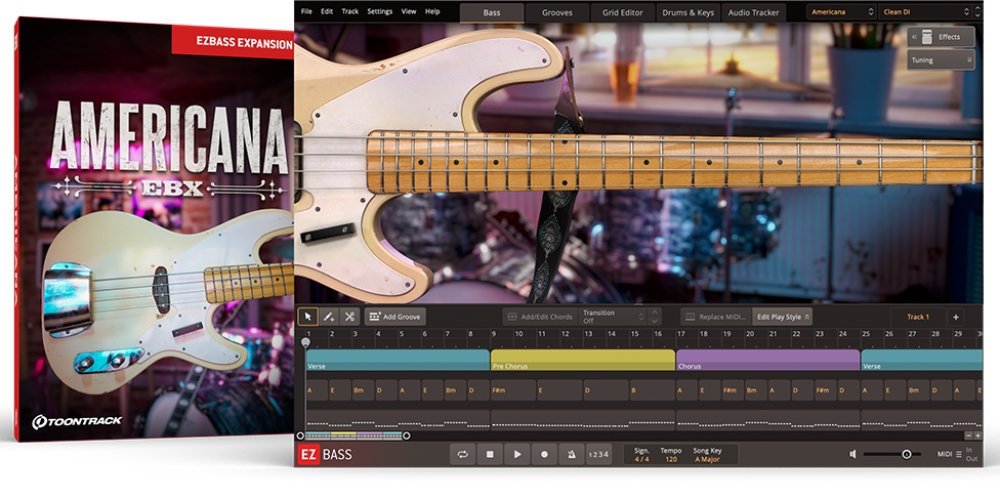Screen dimensions: 1000x500
Task: Click the Stop button in transport
Action: (489, 454)
